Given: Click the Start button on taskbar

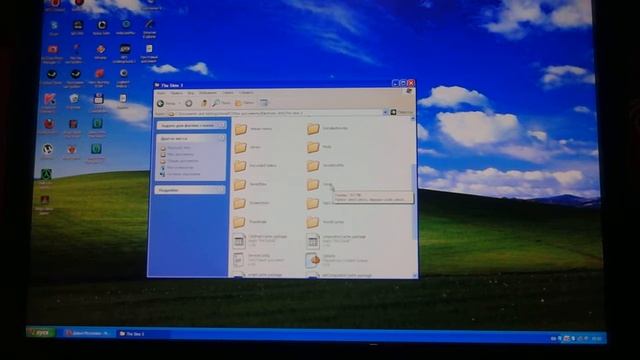Looking at the screenshot, I should click(40, 333).
